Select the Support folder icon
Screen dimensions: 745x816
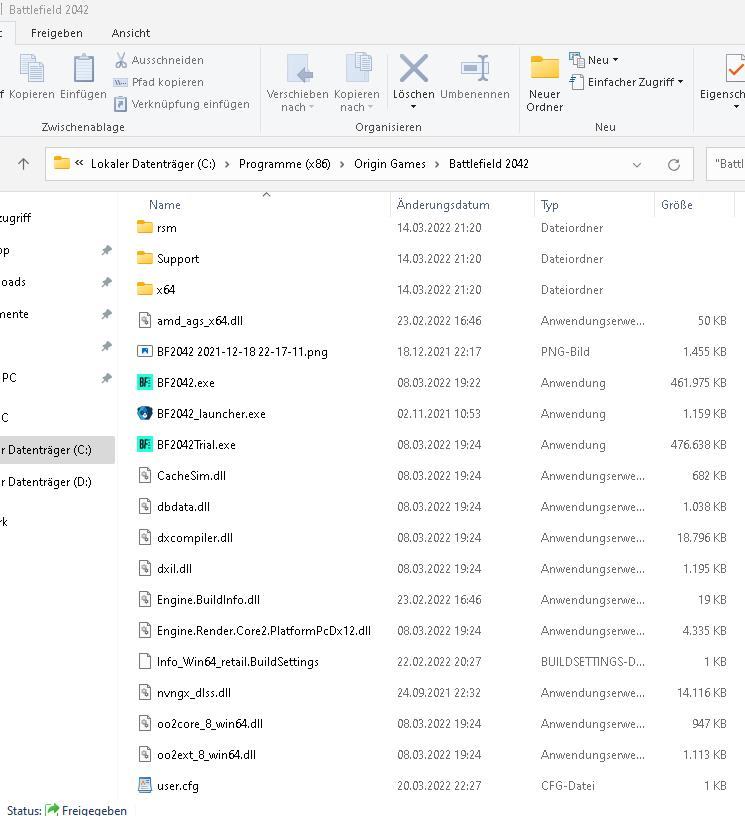click(145, 258)
